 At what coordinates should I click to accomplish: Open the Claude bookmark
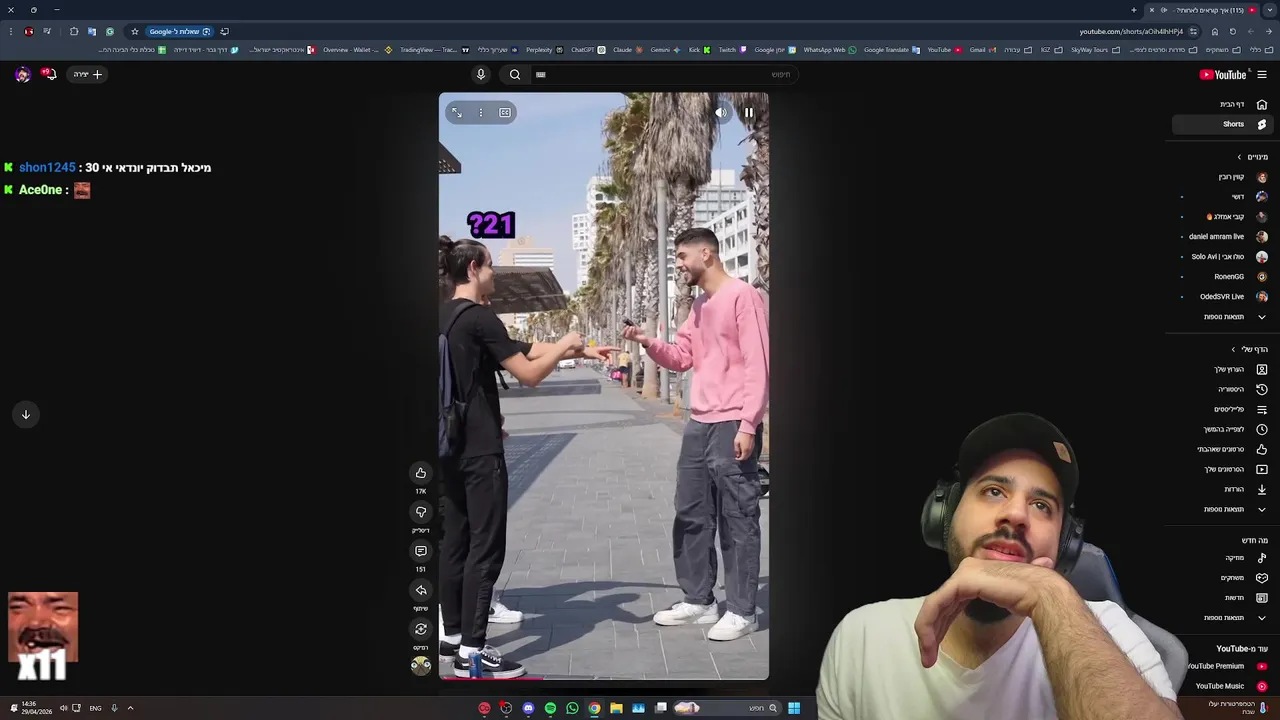coord(627,49)
